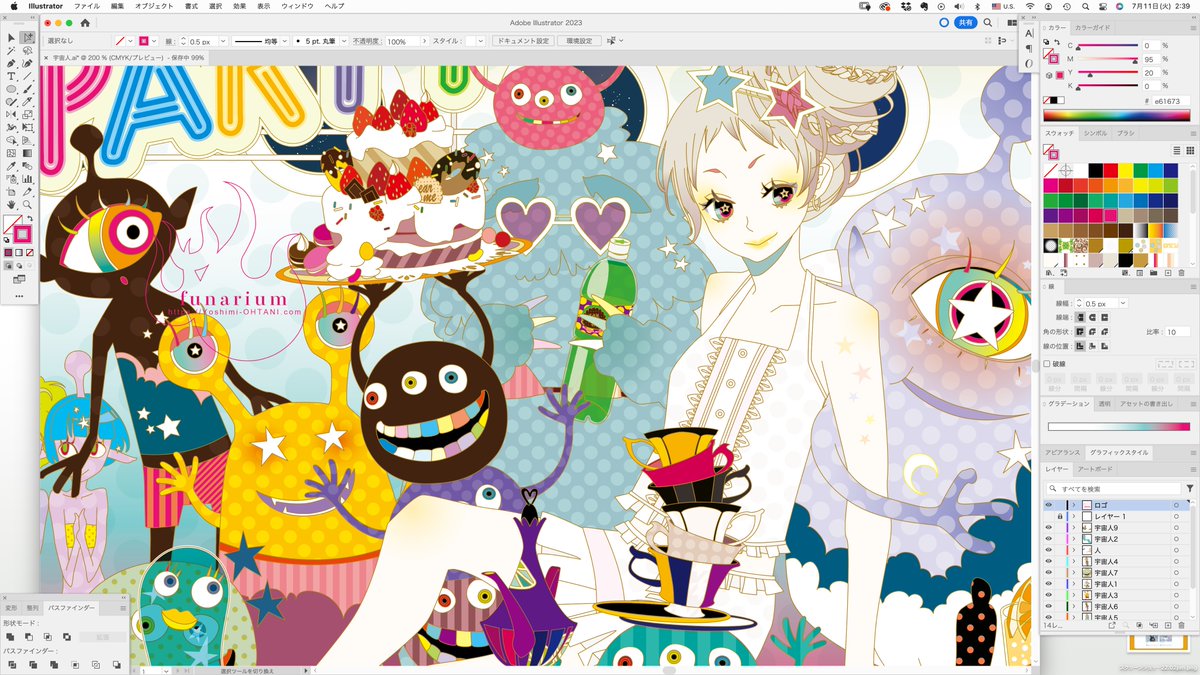Align stroke to center icon
The image size is (1200, 675).
(x=1080, y=346)
